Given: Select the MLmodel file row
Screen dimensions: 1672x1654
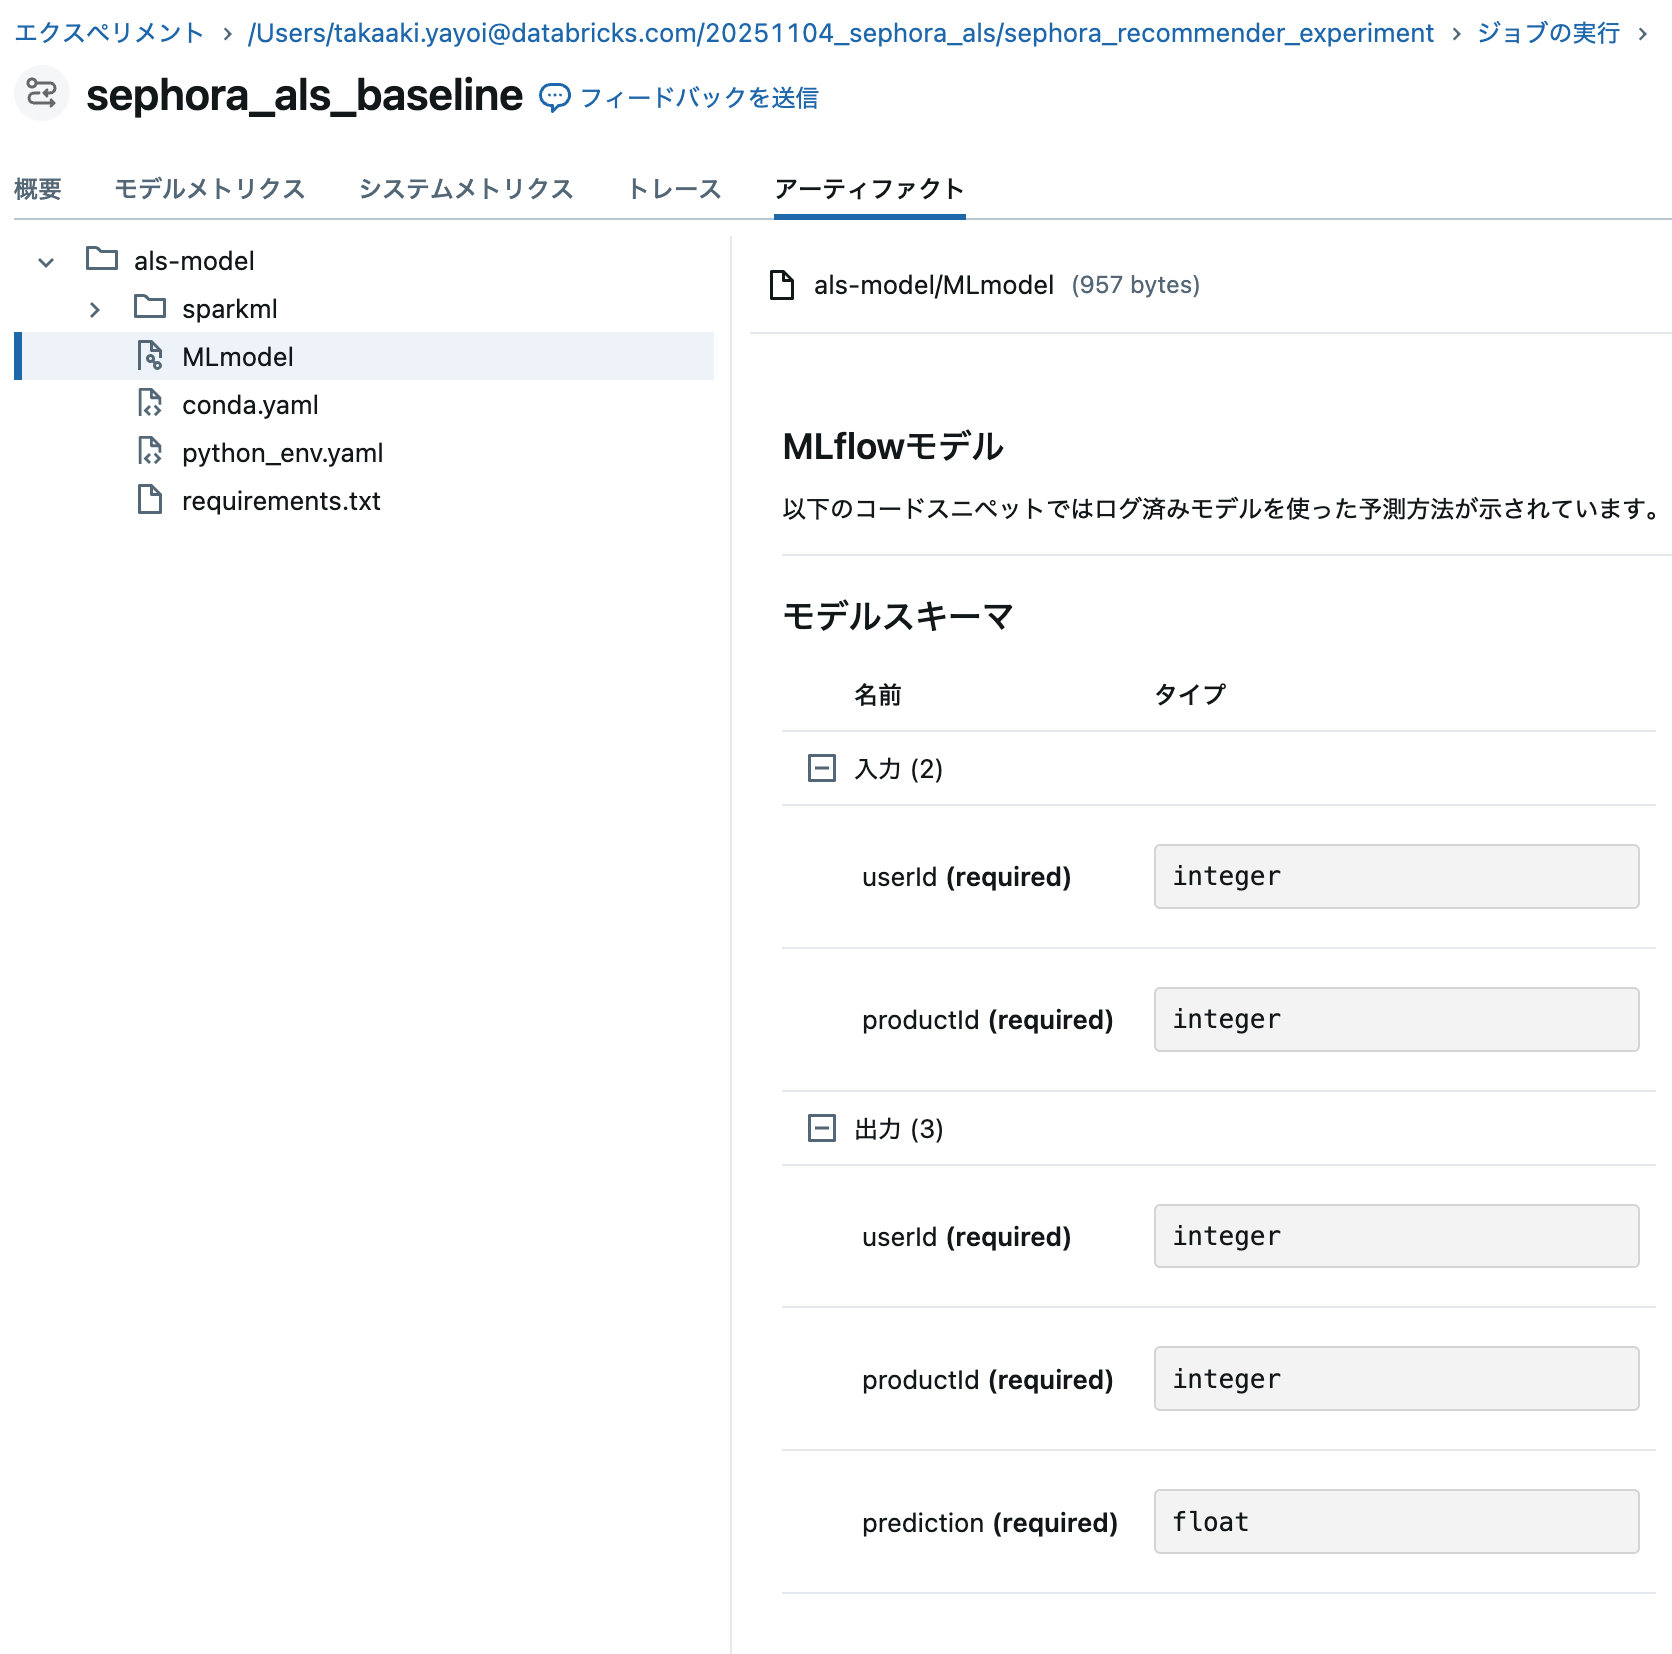Looking at the screenshot, I should [x=364, y=356].
